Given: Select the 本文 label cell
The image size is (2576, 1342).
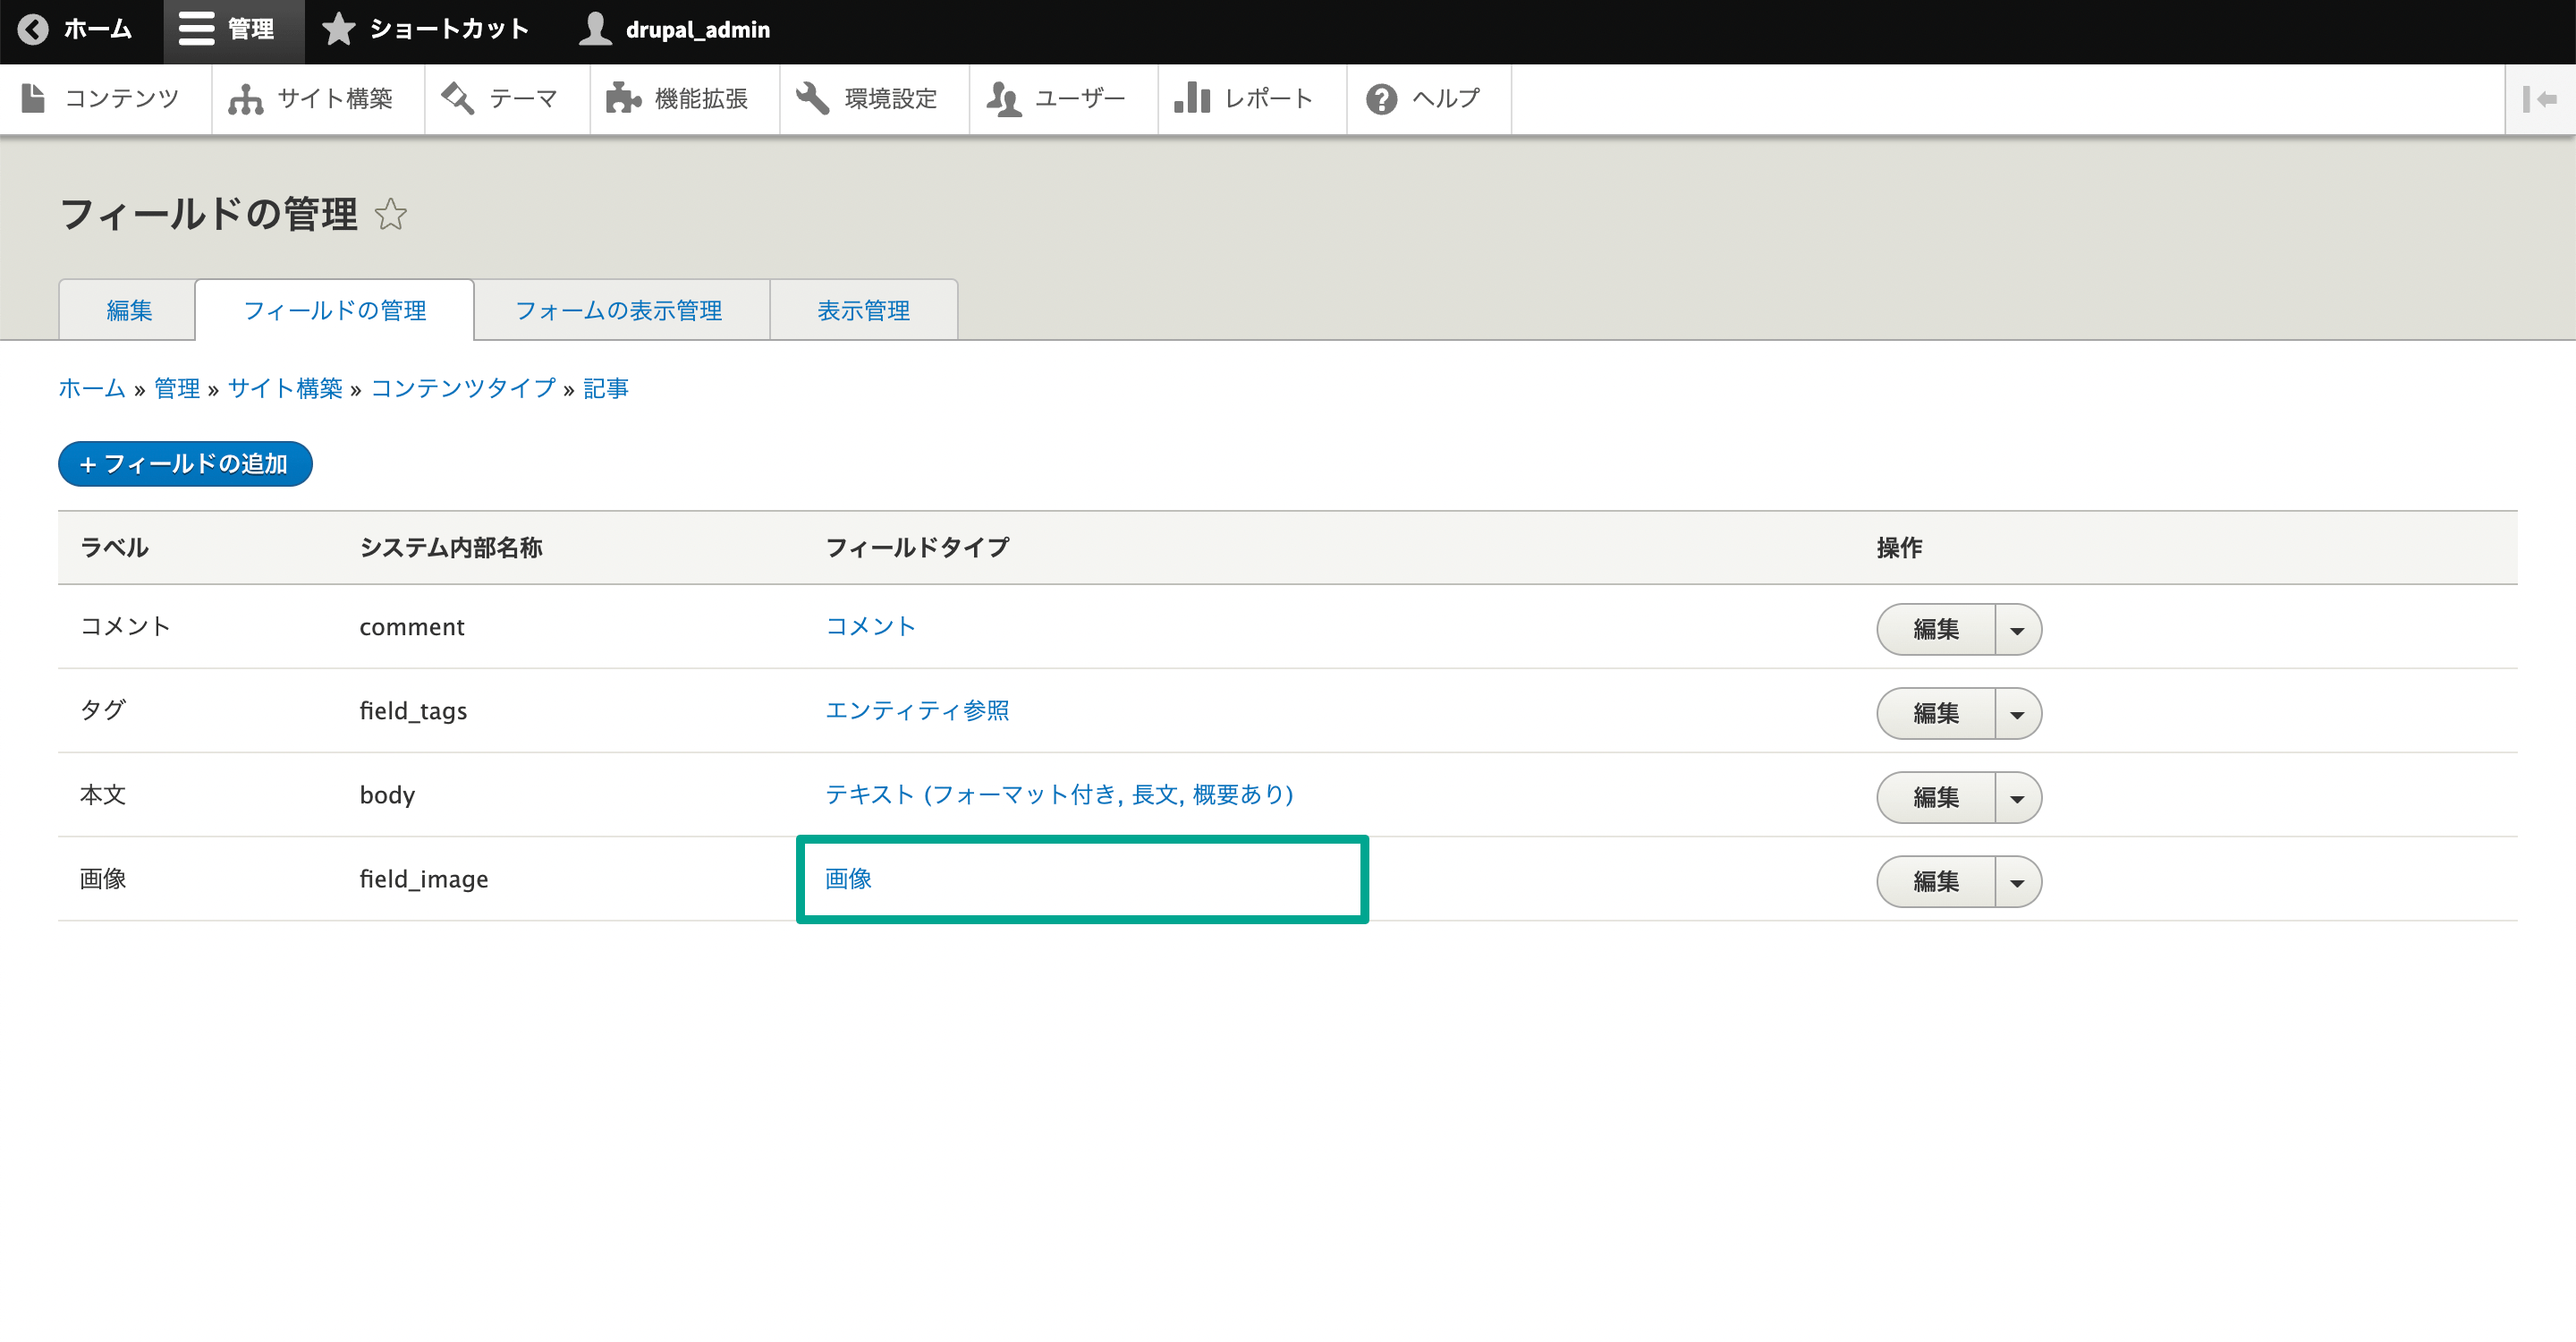Looking at the screenshot, I should tap(103, 794).
